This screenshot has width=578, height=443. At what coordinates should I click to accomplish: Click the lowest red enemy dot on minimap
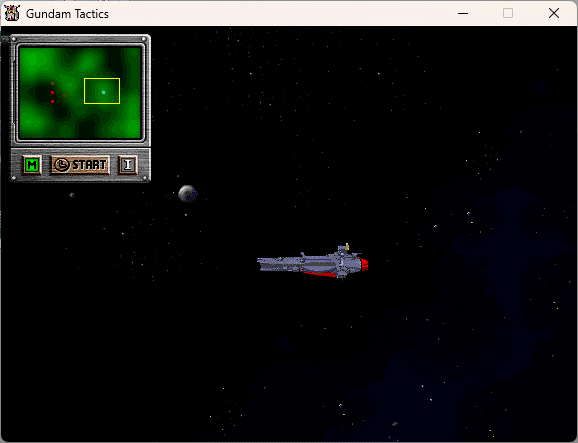53,101
